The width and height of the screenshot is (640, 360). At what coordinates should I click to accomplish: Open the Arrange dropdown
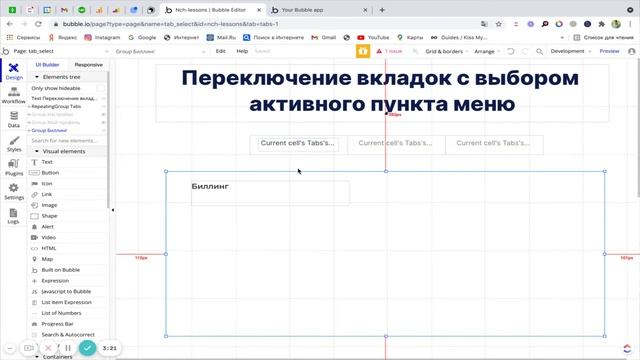coord(487,51)
